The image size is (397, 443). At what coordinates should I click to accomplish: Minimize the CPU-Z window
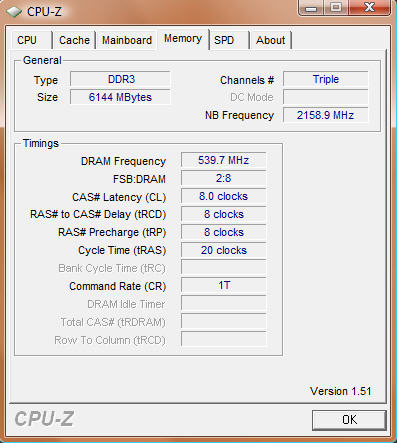[x=311, y=7]
